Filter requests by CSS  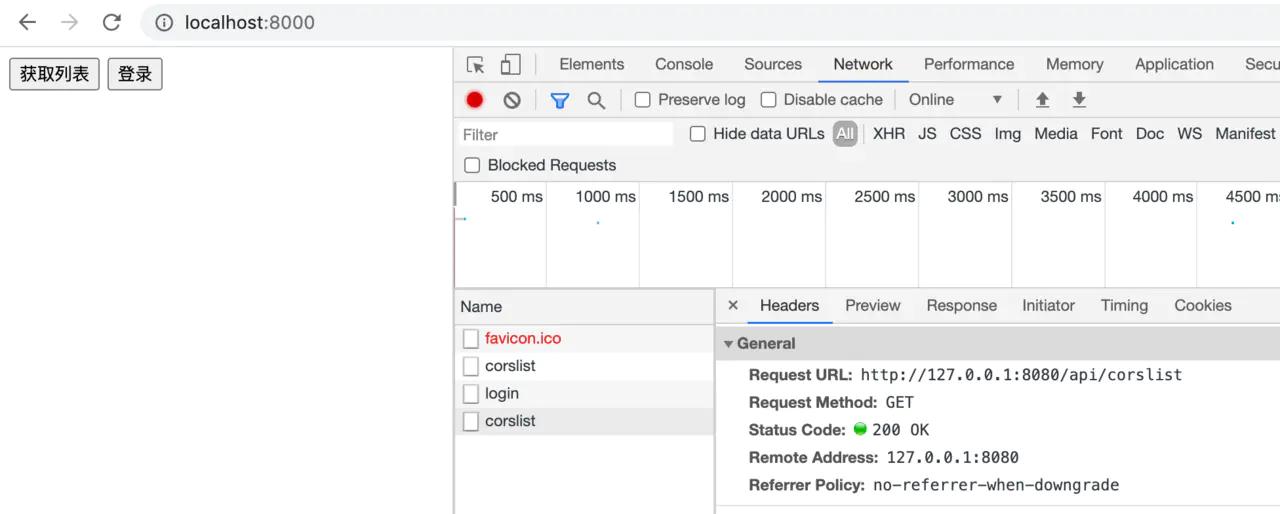click(x=966, y=134)
